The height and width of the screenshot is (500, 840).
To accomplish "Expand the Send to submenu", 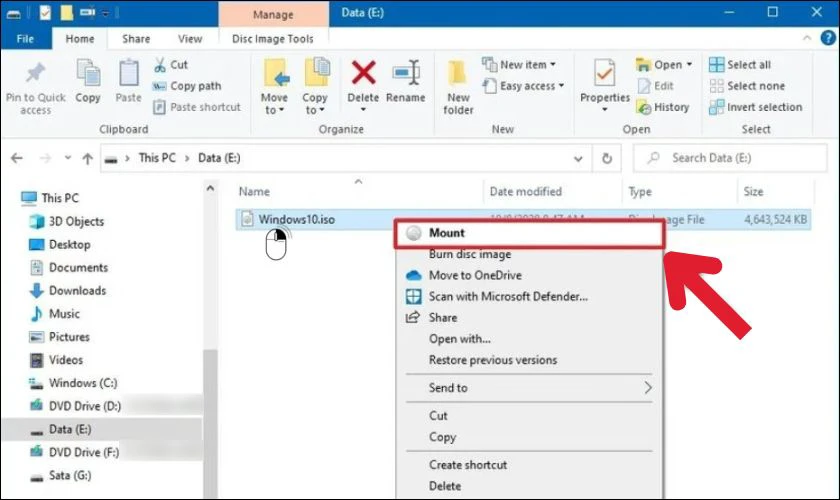I will click(x=529, y=387).
